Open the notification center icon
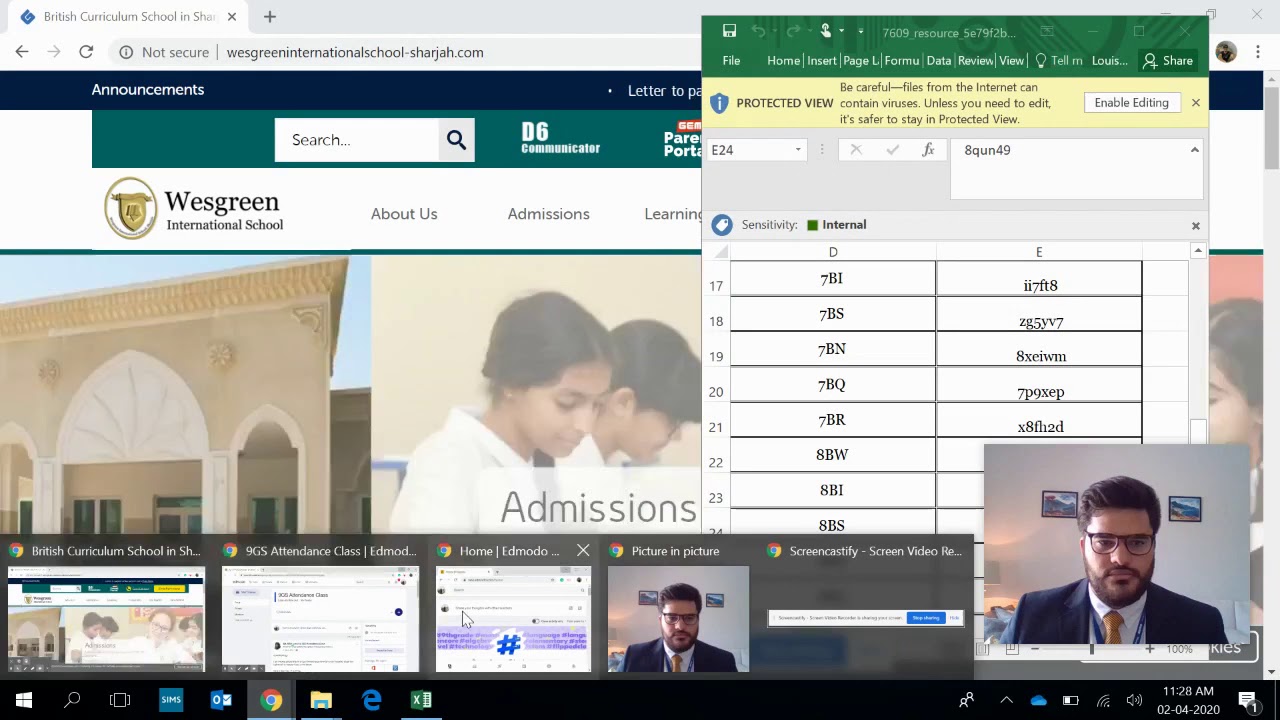Image resolution: width=1280 pixels, height=720 pixels. (1247, 700)
